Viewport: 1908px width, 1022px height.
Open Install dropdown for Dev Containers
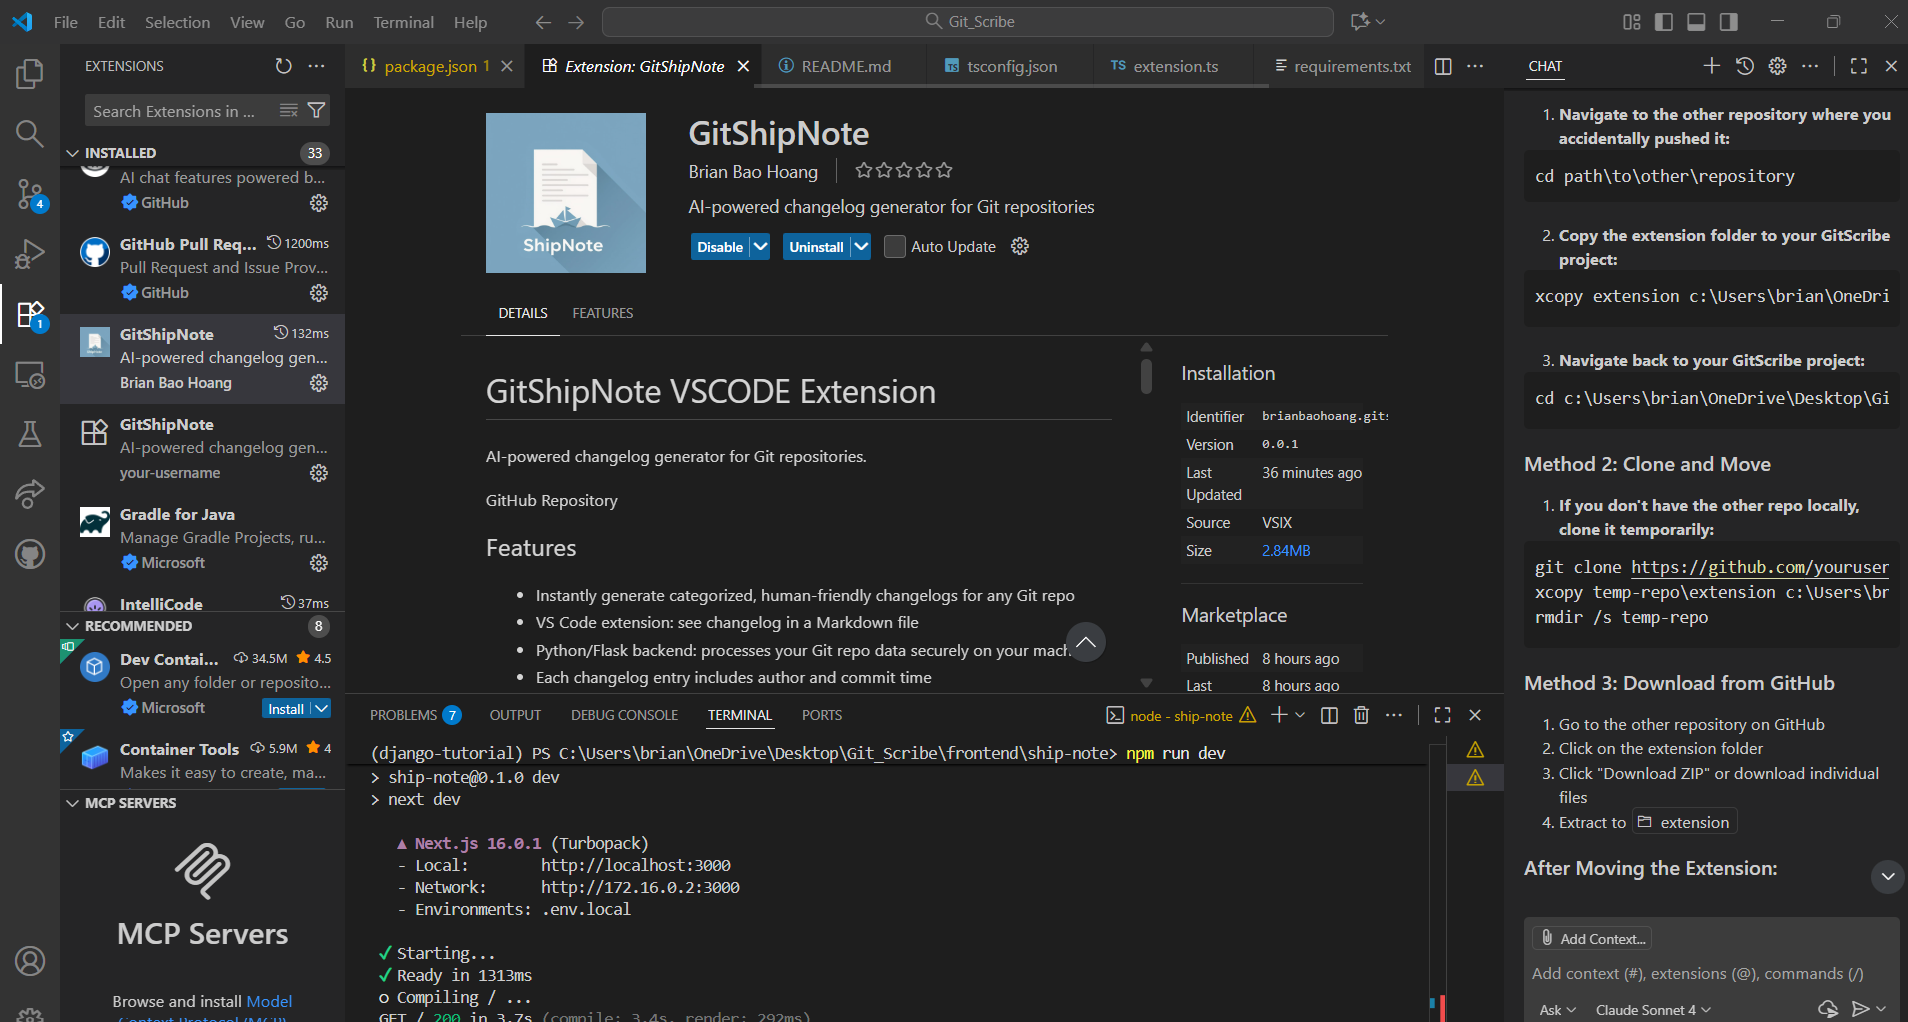coord(321,708)
